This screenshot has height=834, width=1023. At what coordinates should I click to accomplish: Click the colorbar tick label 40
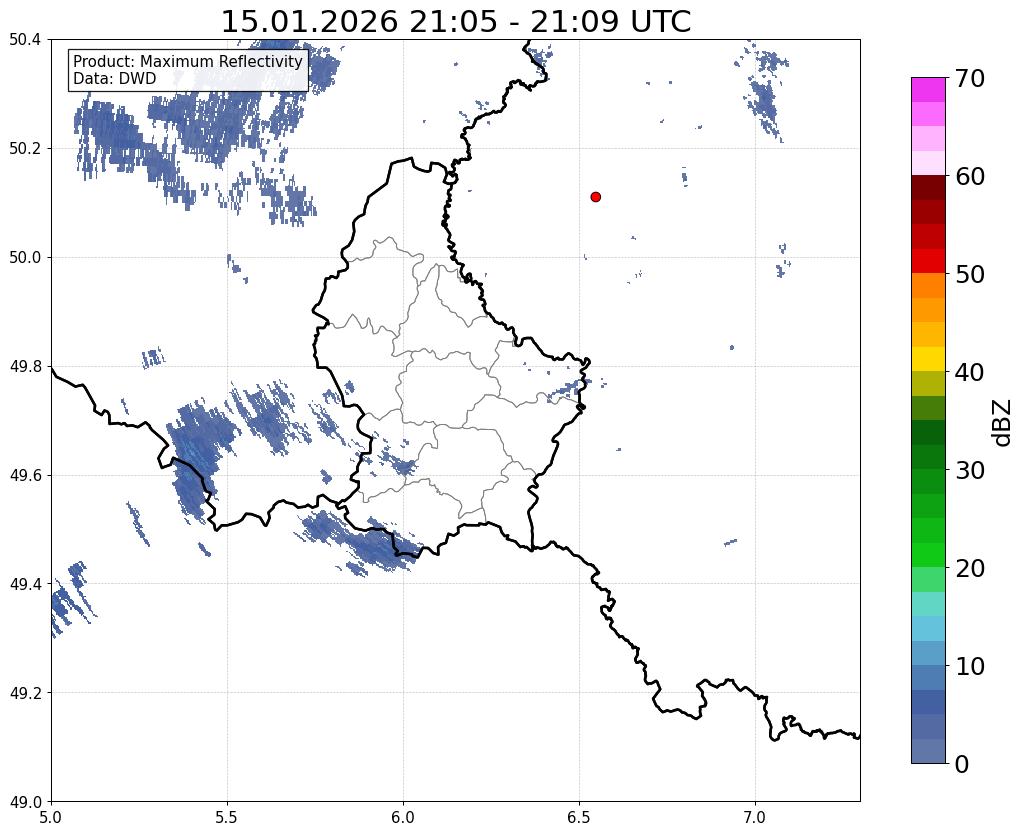969,372
